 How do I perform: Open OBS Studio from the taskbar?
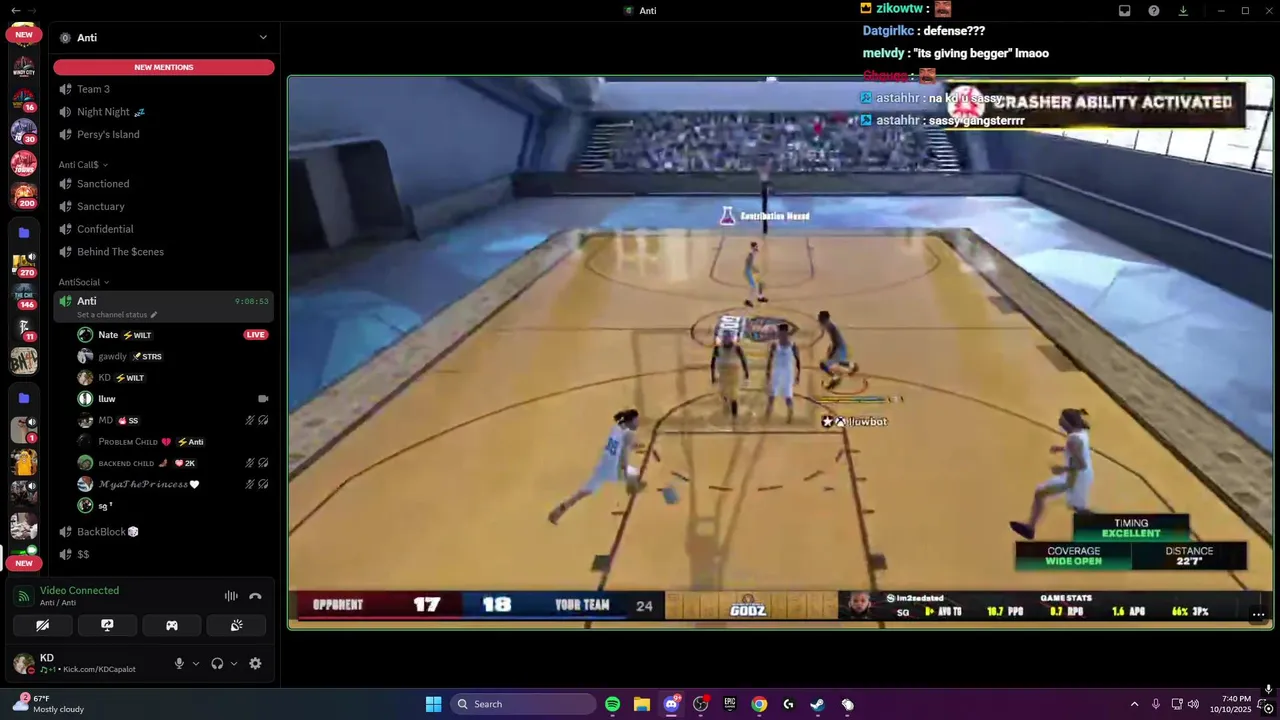click(x=700, y=704)
